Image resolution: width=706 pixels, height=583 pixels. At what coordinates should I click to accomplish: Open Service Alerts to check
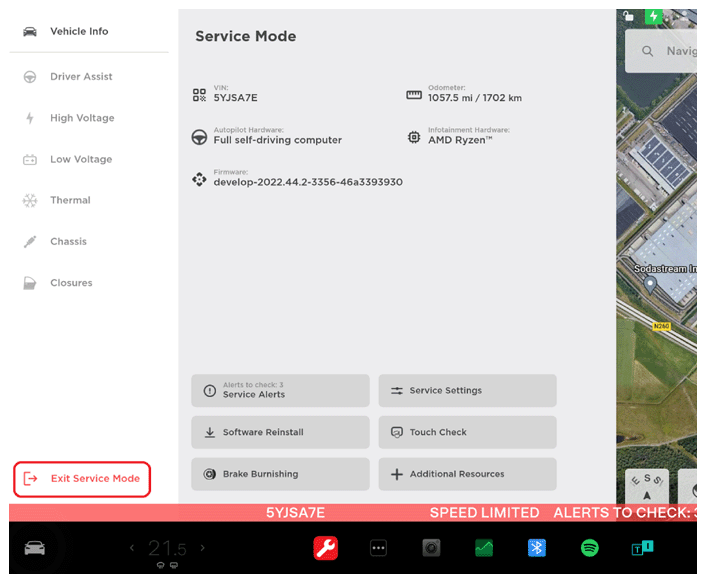tap(280, 391)
